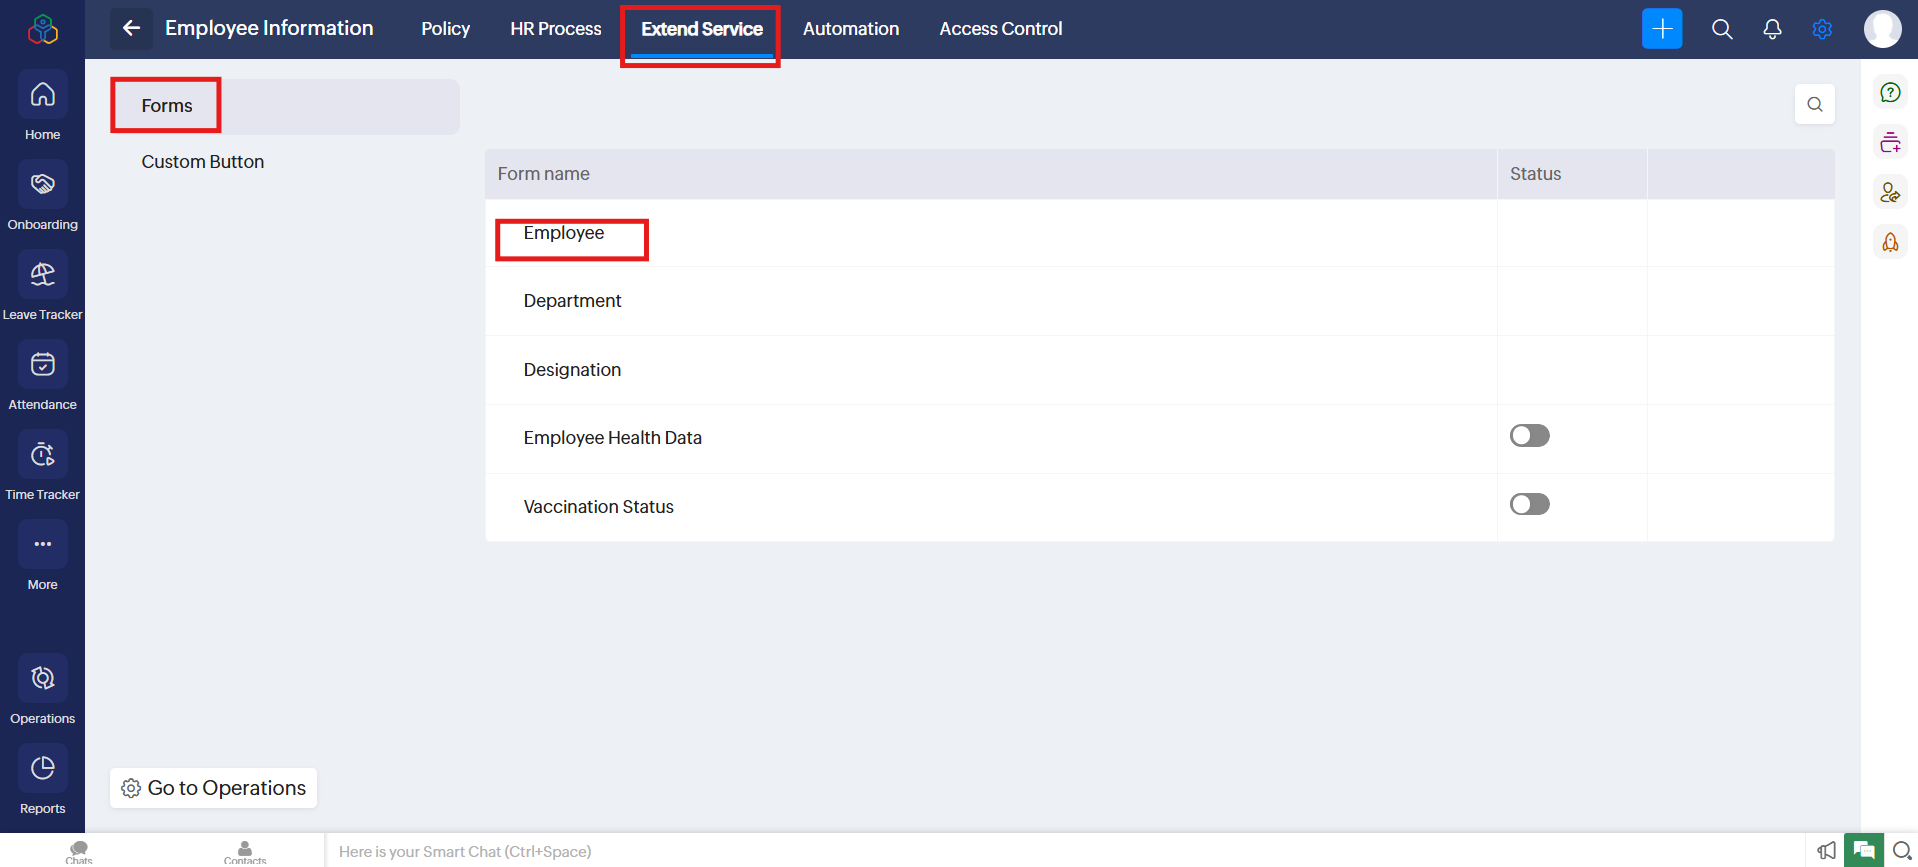Select Forms in left menu

pyautogui.click(x=285, y=106)
